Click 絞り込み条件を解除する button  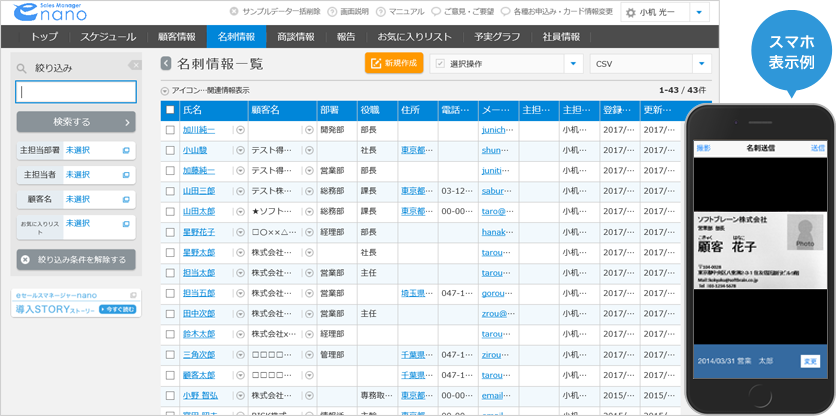[76, 260]
